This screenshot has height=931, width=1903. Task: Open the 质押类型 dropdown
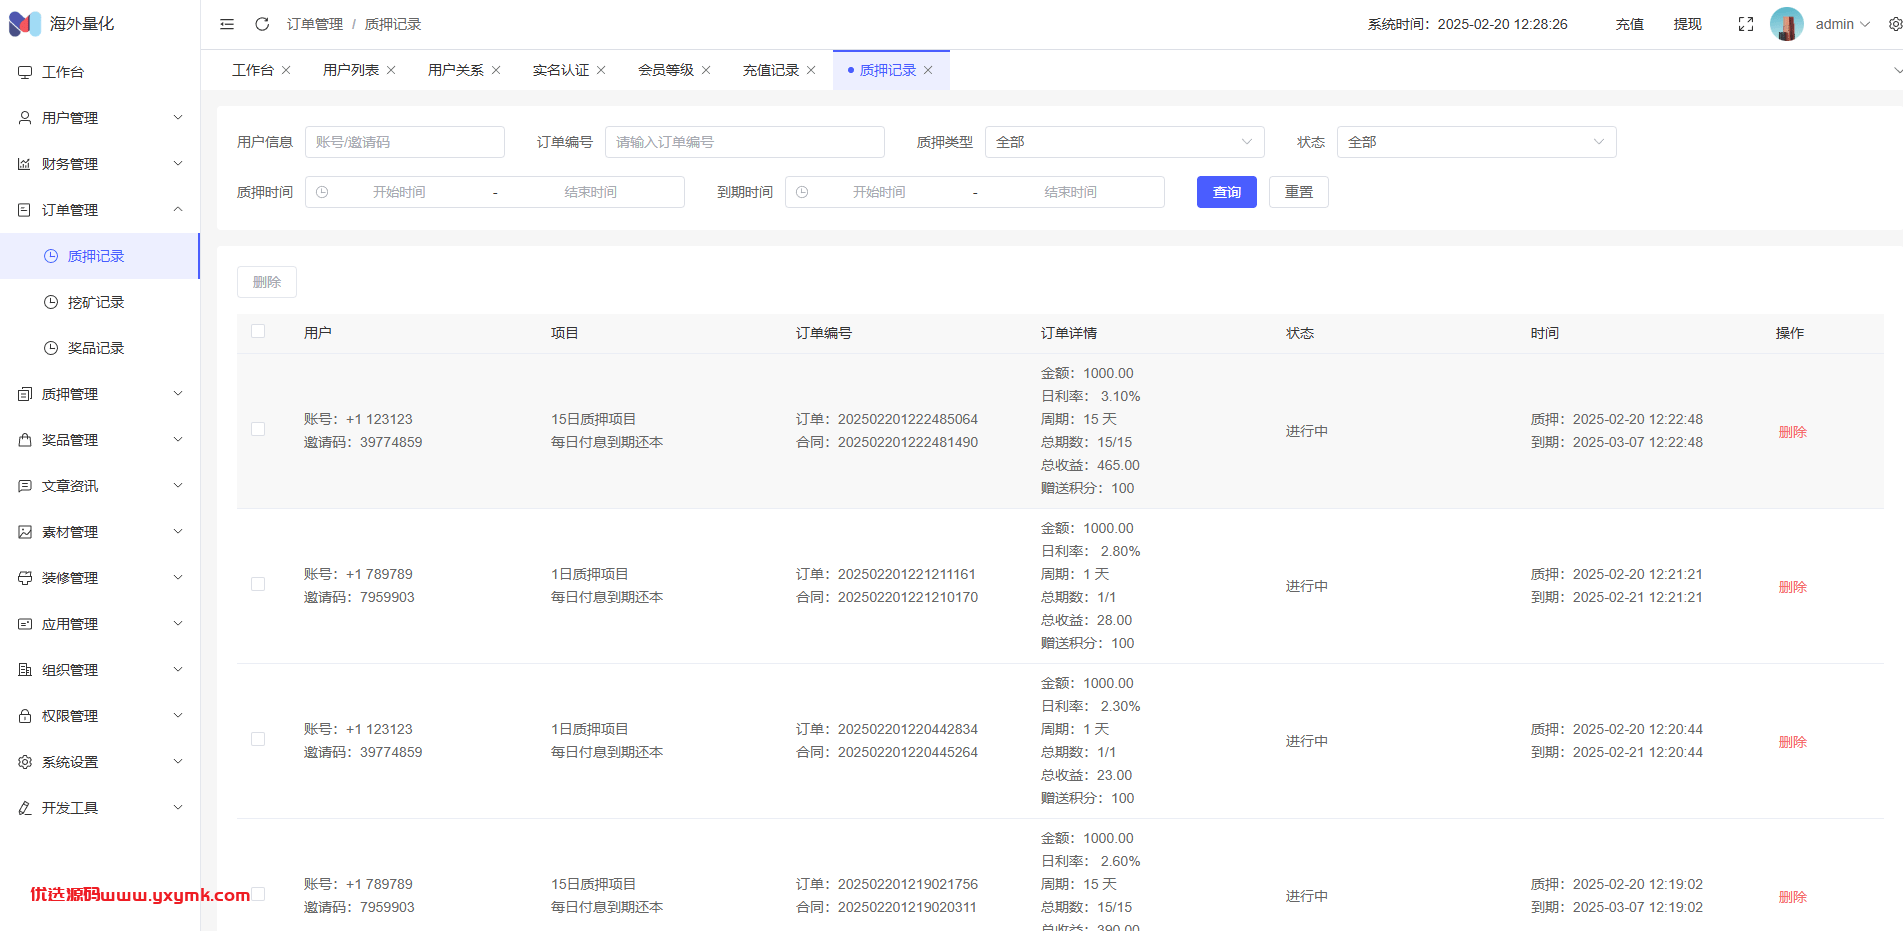coord(1124,142)
